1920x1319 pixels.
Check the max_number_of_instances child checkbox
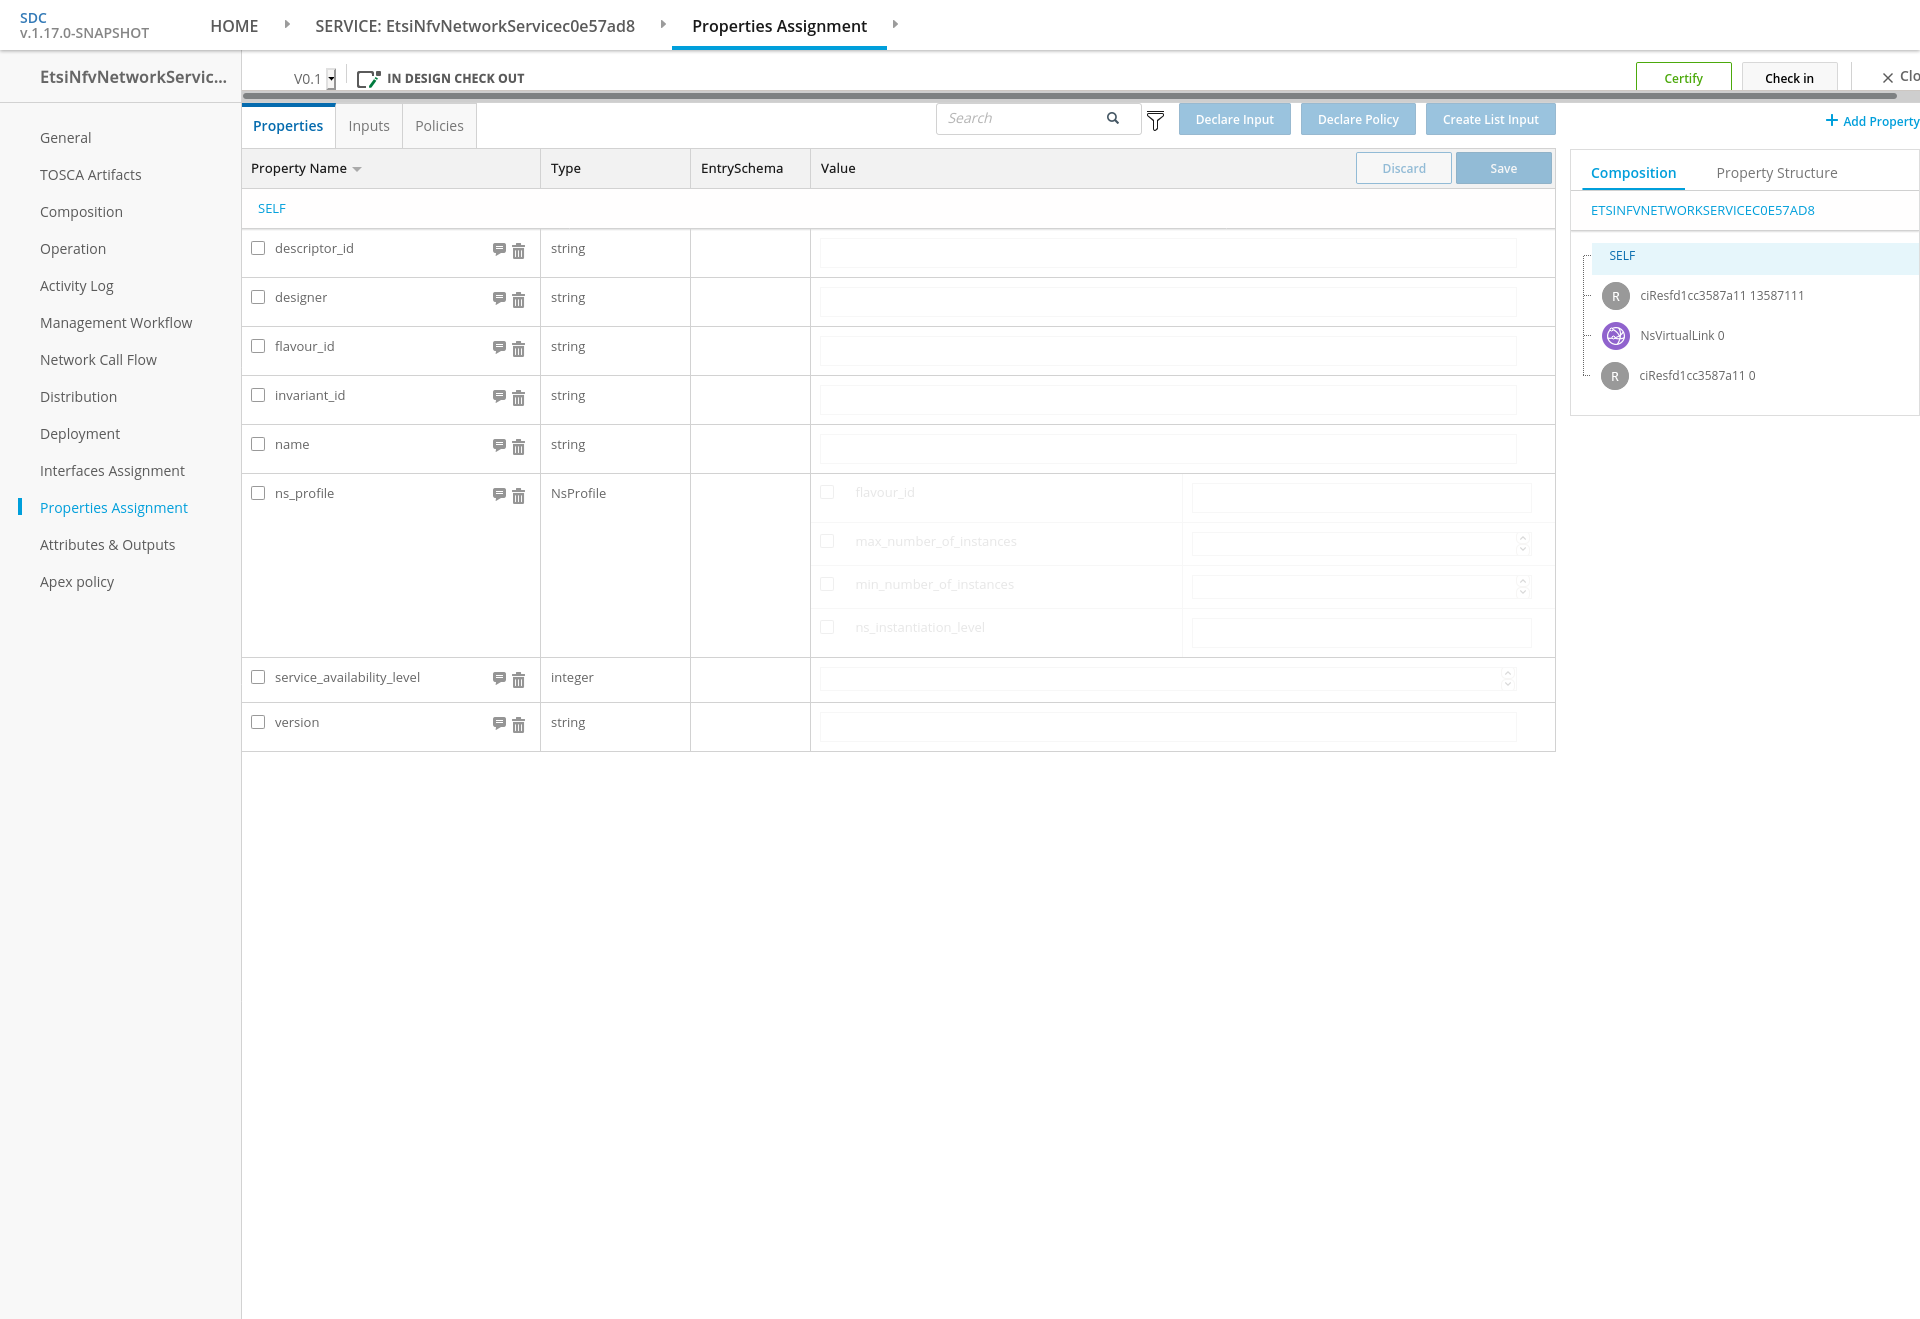coord(827,541)
